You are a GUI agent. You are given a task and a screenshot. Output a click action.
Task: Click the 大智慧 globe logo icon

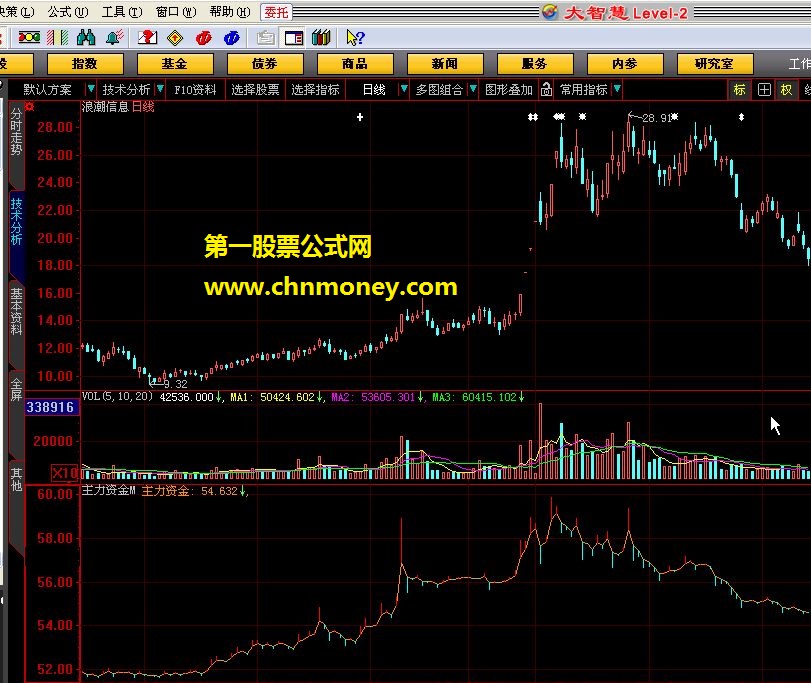point(549,12)
